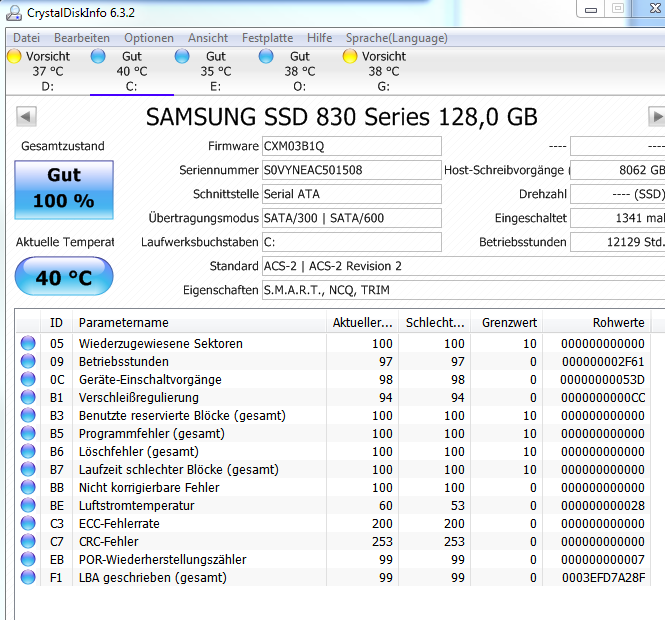Screen dimensions: 665x620
Task: Click the ID column header
Action: 56,323
